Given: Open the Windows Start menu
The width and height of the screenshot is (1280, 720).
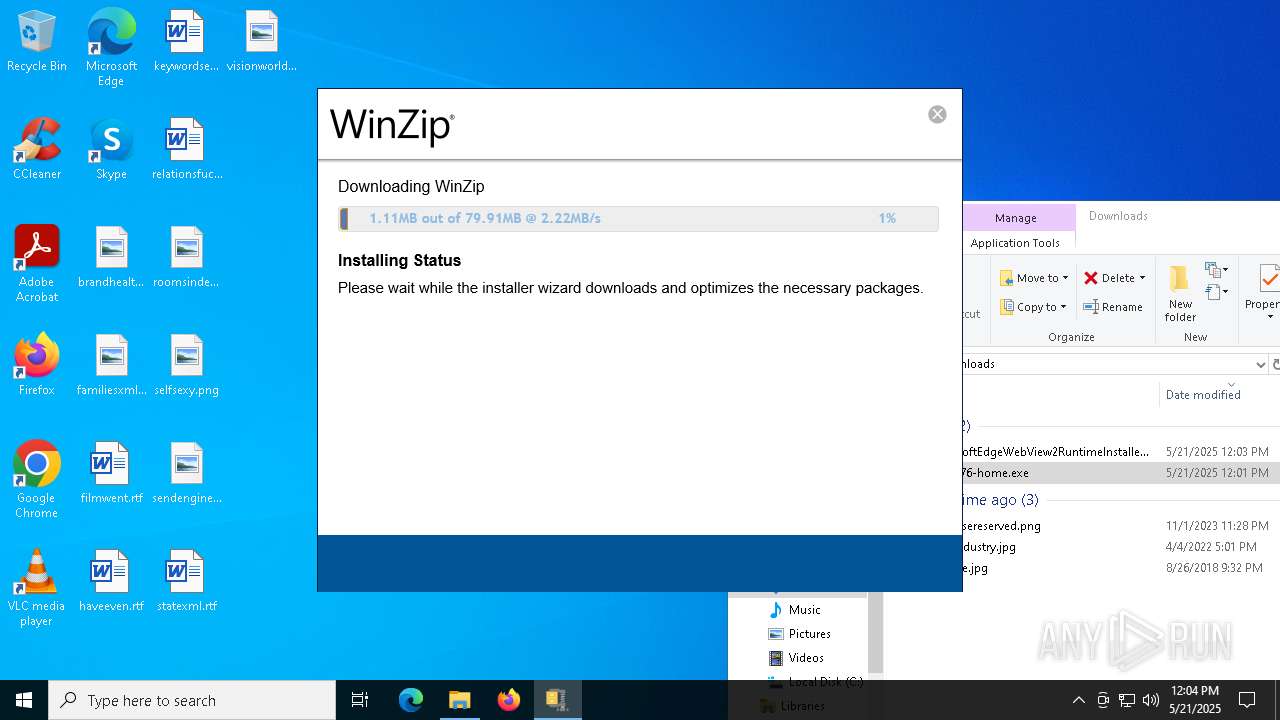Looking at the screenshot, I should (x=24, y=700).
